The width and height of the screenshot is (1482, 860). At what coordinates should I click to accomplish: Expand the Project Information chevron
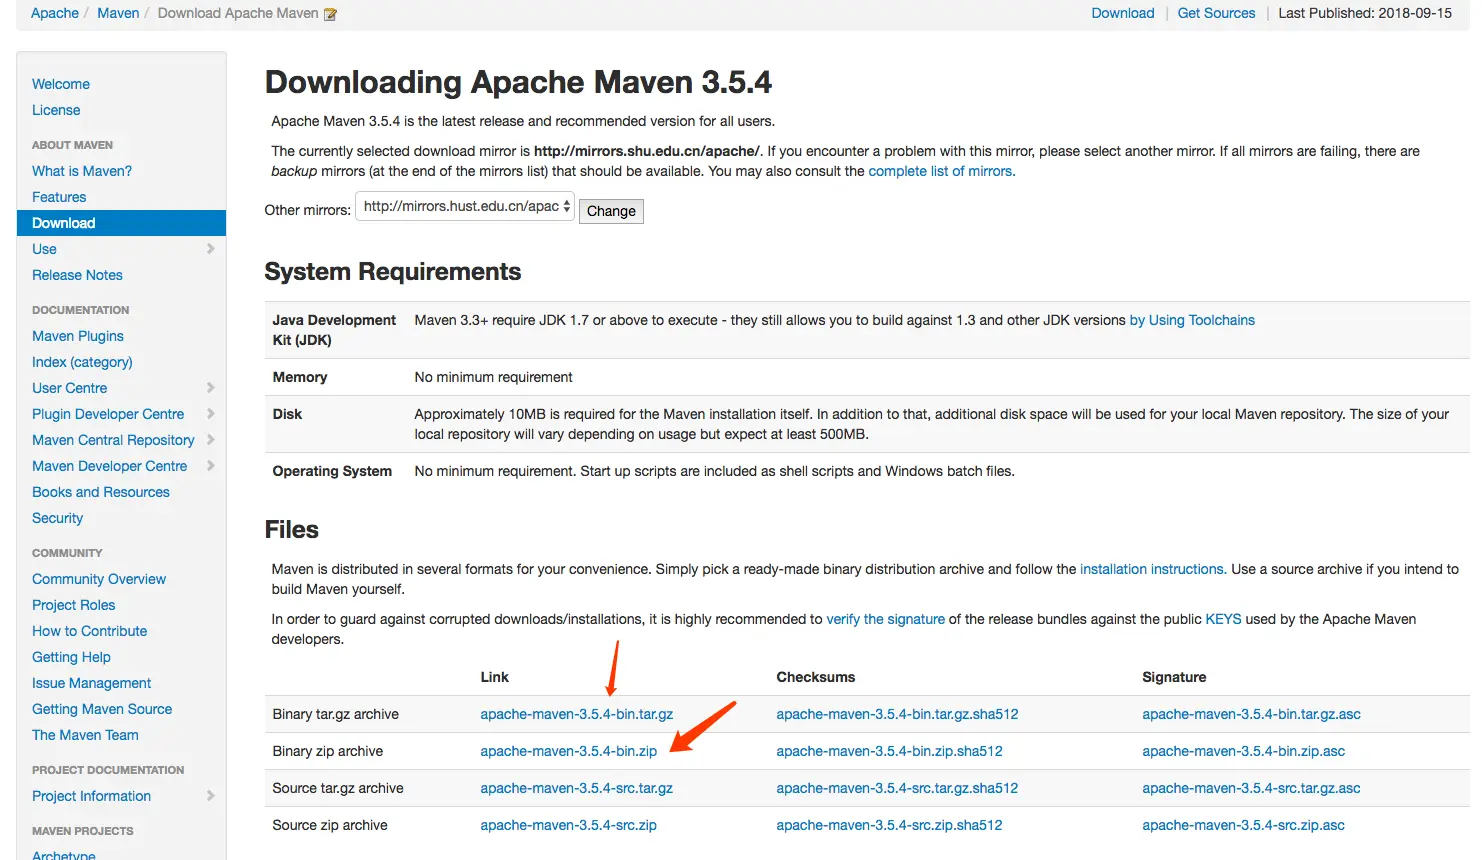[x=210, y=796]
